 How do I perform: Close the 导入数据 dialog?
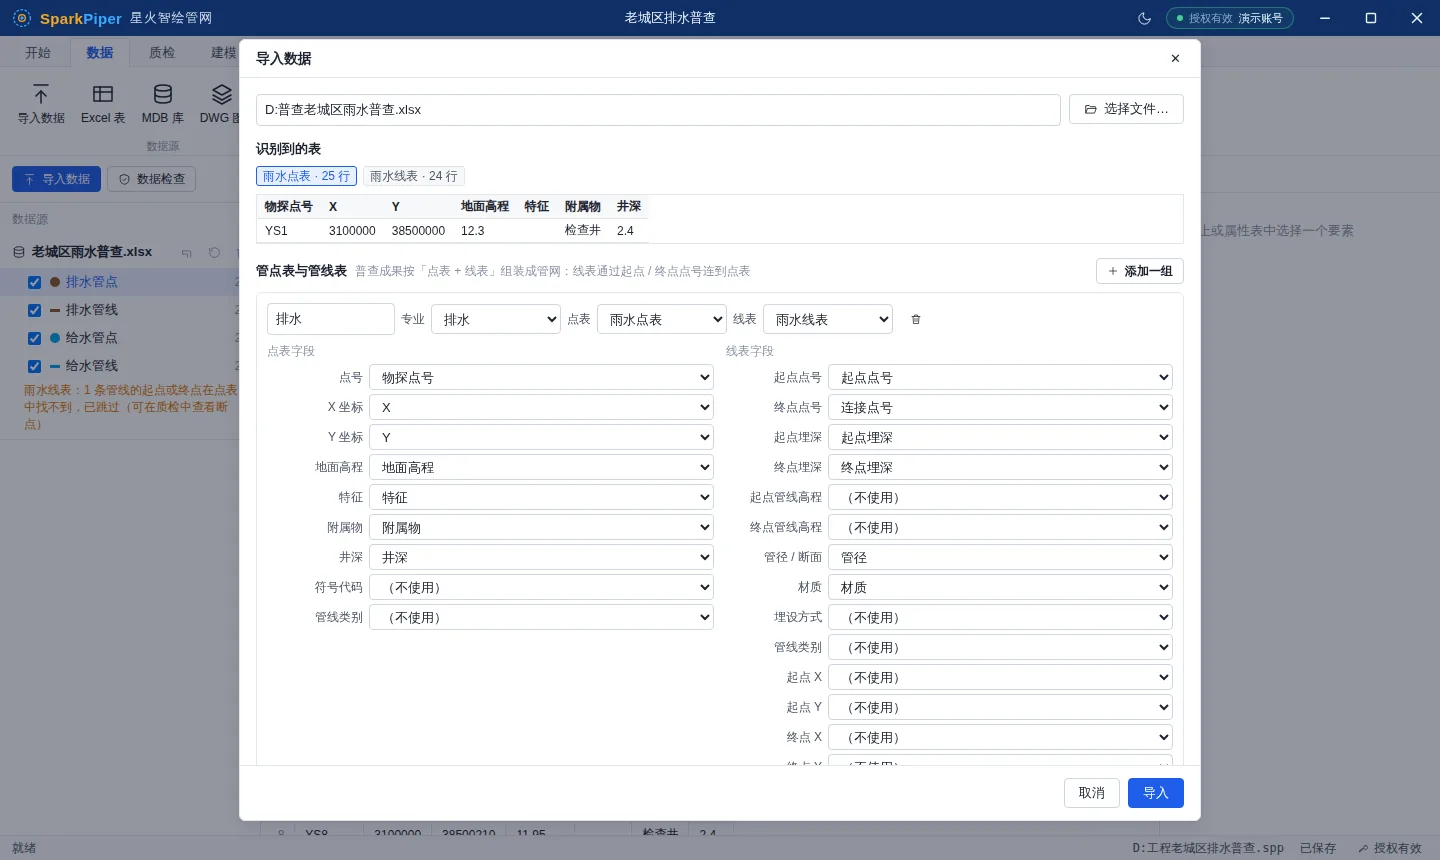[x=1175, y=59]
